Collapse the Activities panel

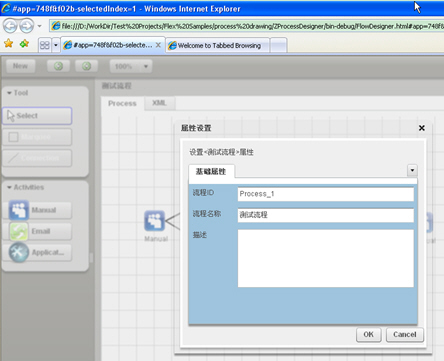pos(9,187)
